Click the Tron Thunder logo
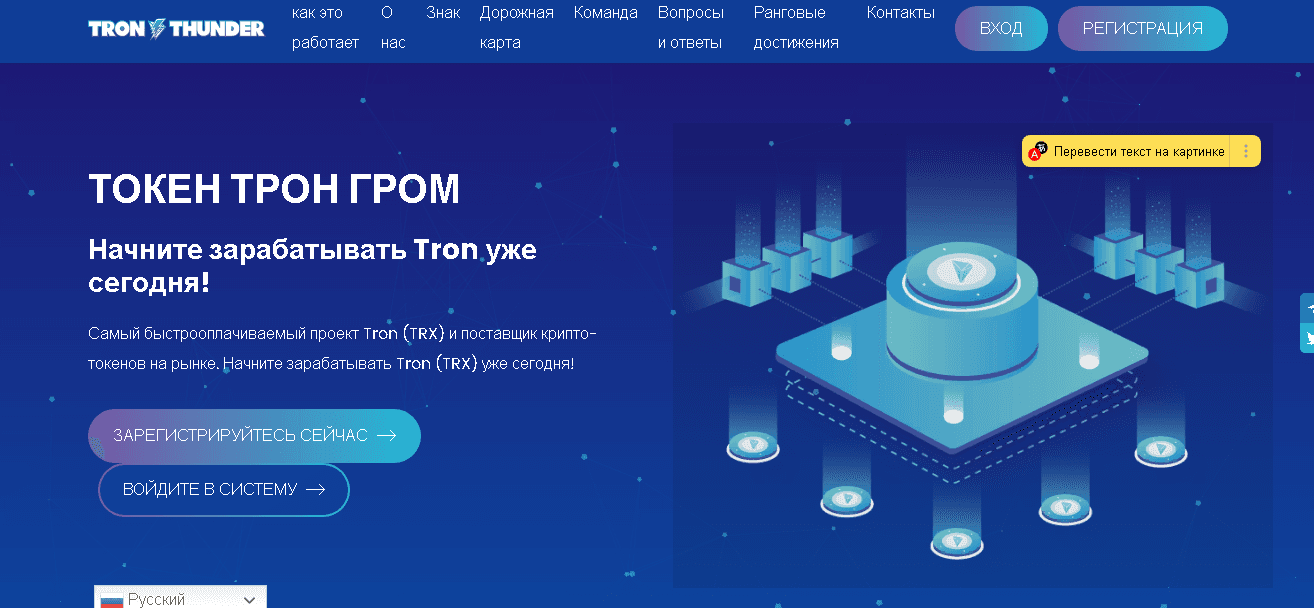 coord(176,28)
